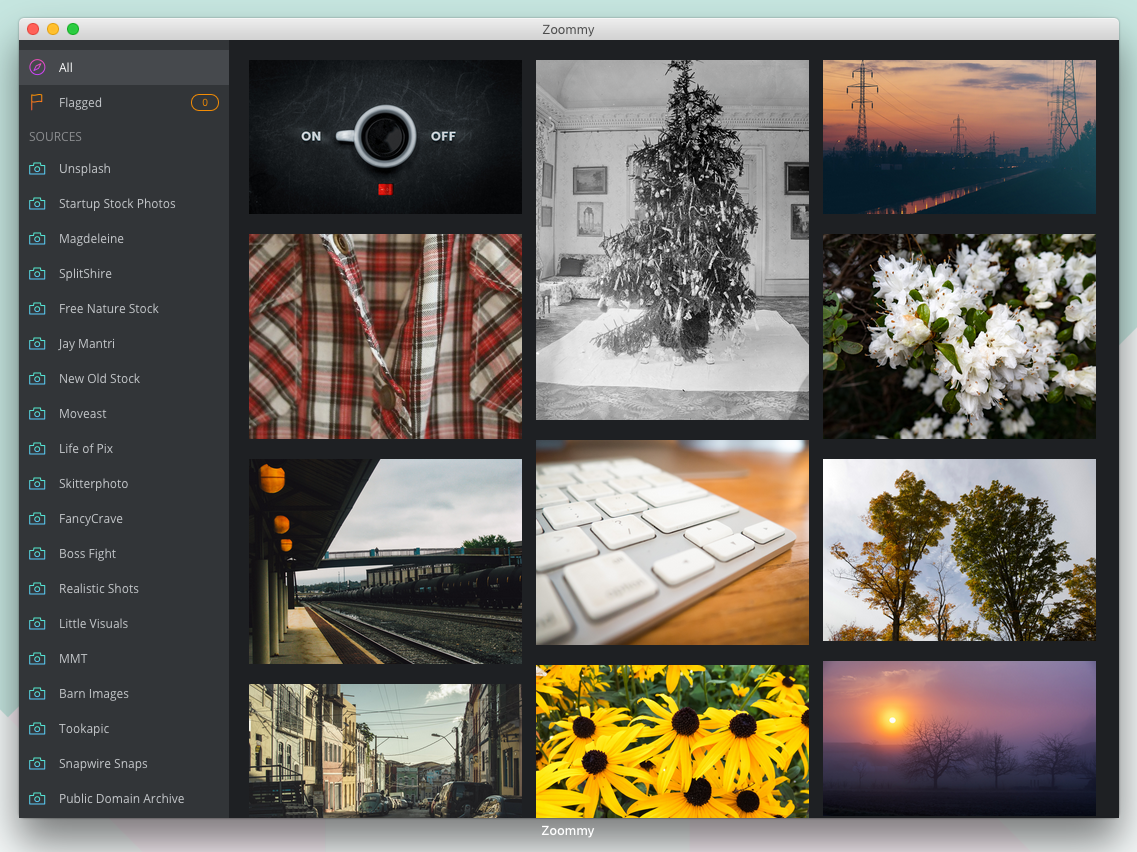Click the camera icon beside Unsplash
Viewport: 1137px width, 852px height.
point(37,169)
